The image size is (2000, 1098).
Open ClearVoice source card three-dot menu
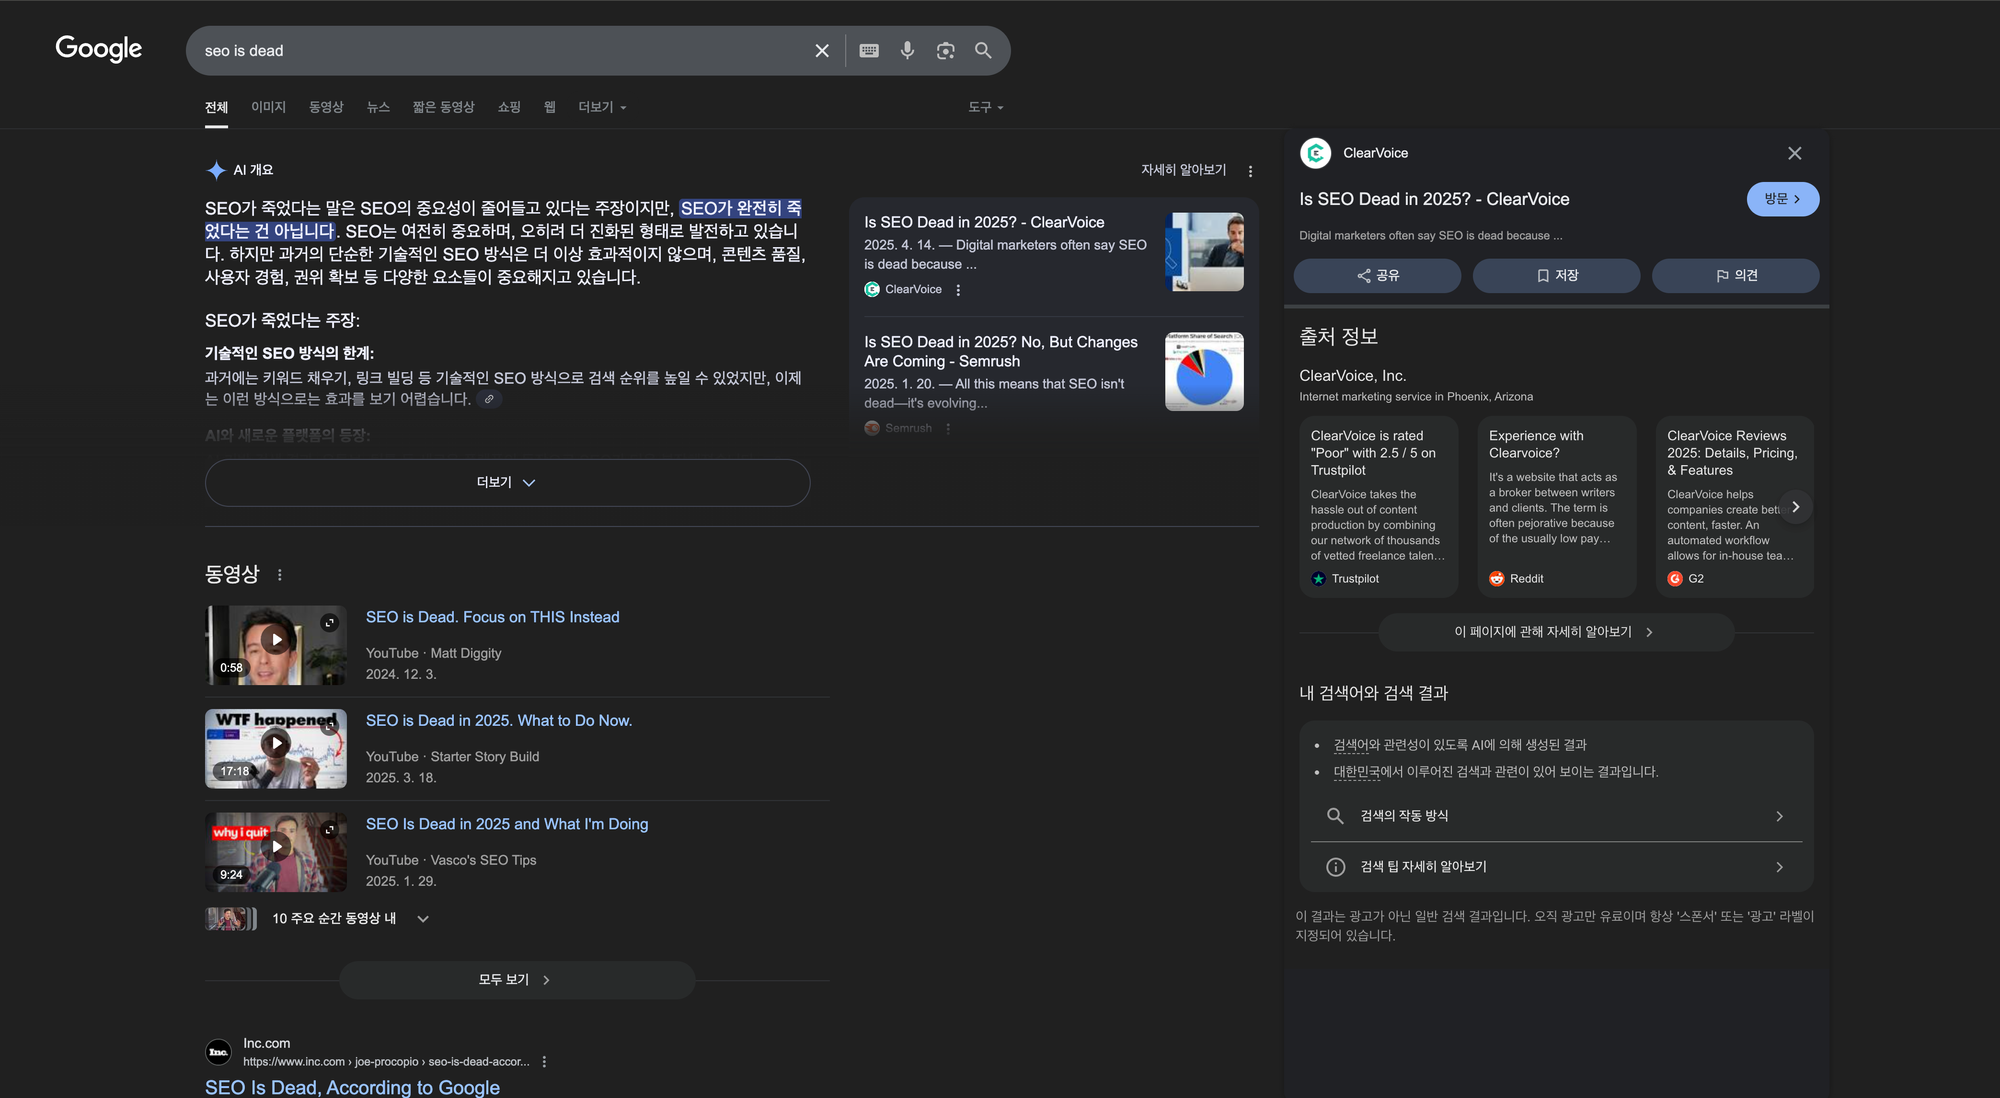pyautogui.click(x=958, y=290)
